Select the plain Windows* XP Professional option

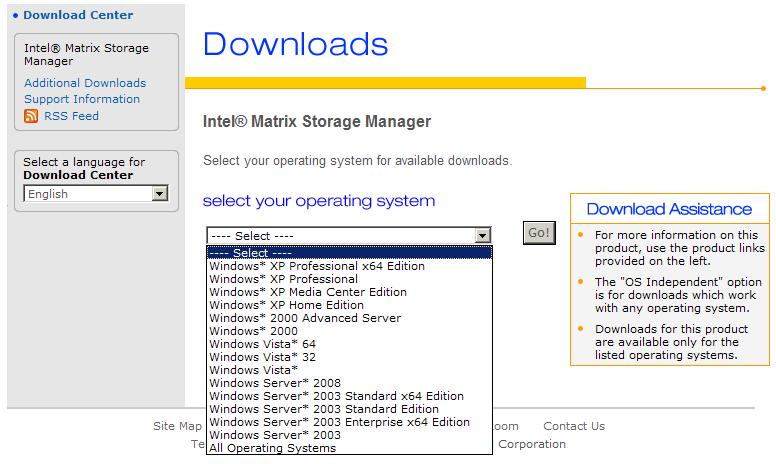coord(349,279)
